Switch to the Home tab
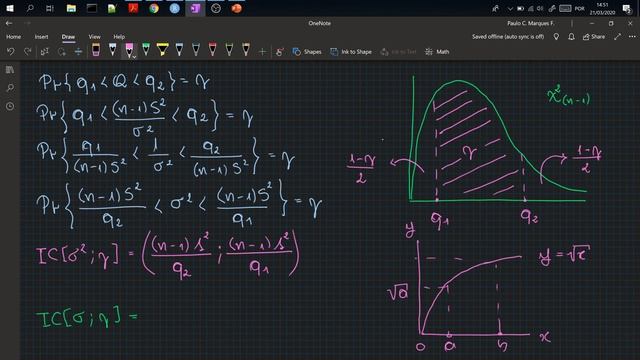Viewport: 640px width, 360px height. tap(13, 37)
